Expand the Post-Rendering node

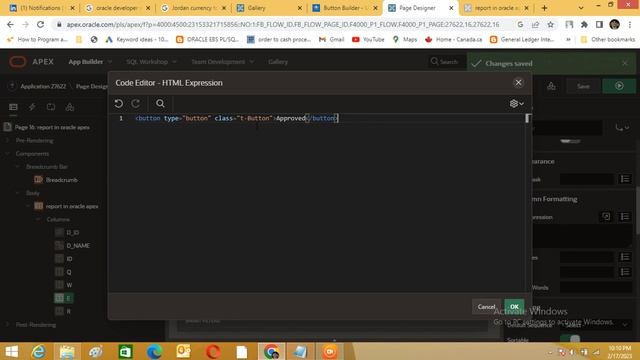click(x=7, y=324)
